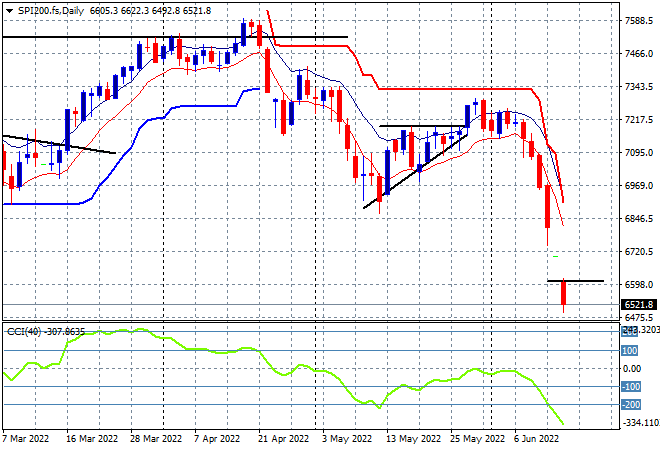
Task: Click the 16 Mar 2022 date label
Action: [92, 439]
